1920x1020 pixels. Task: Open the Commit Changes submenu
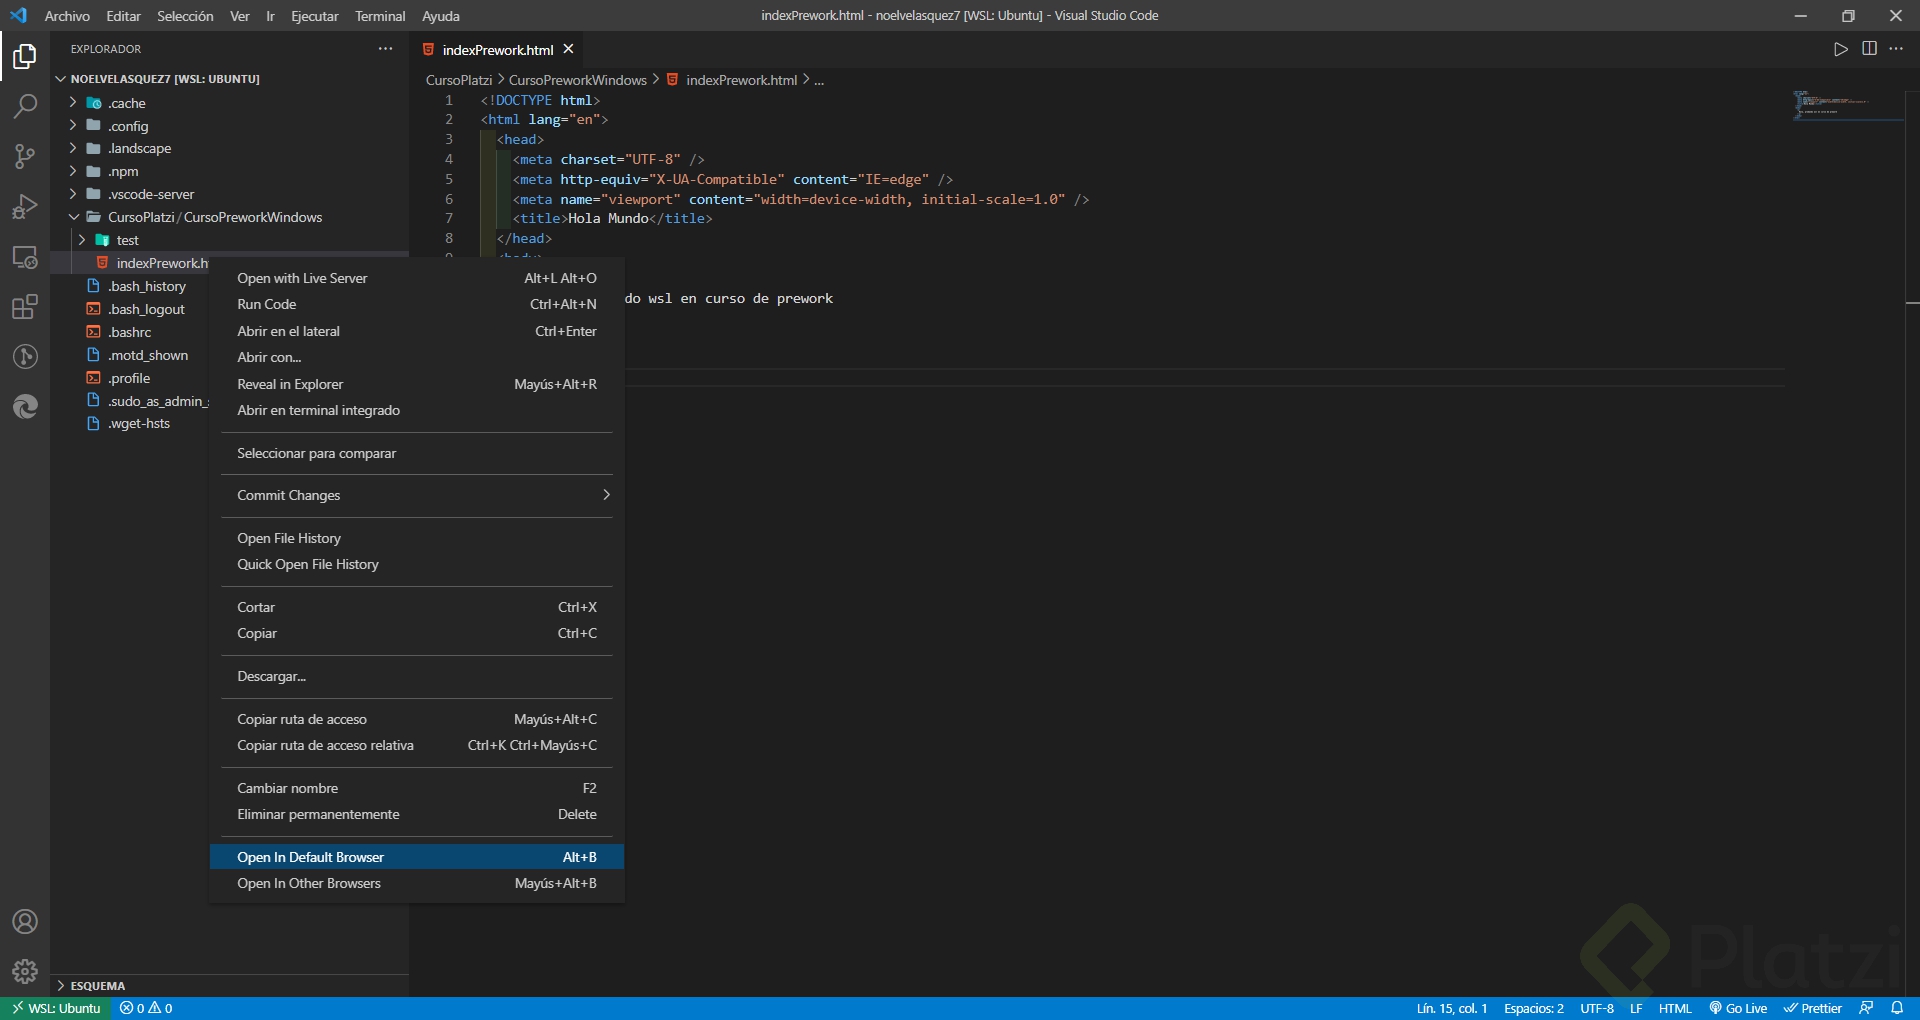[x=417, y=495]
